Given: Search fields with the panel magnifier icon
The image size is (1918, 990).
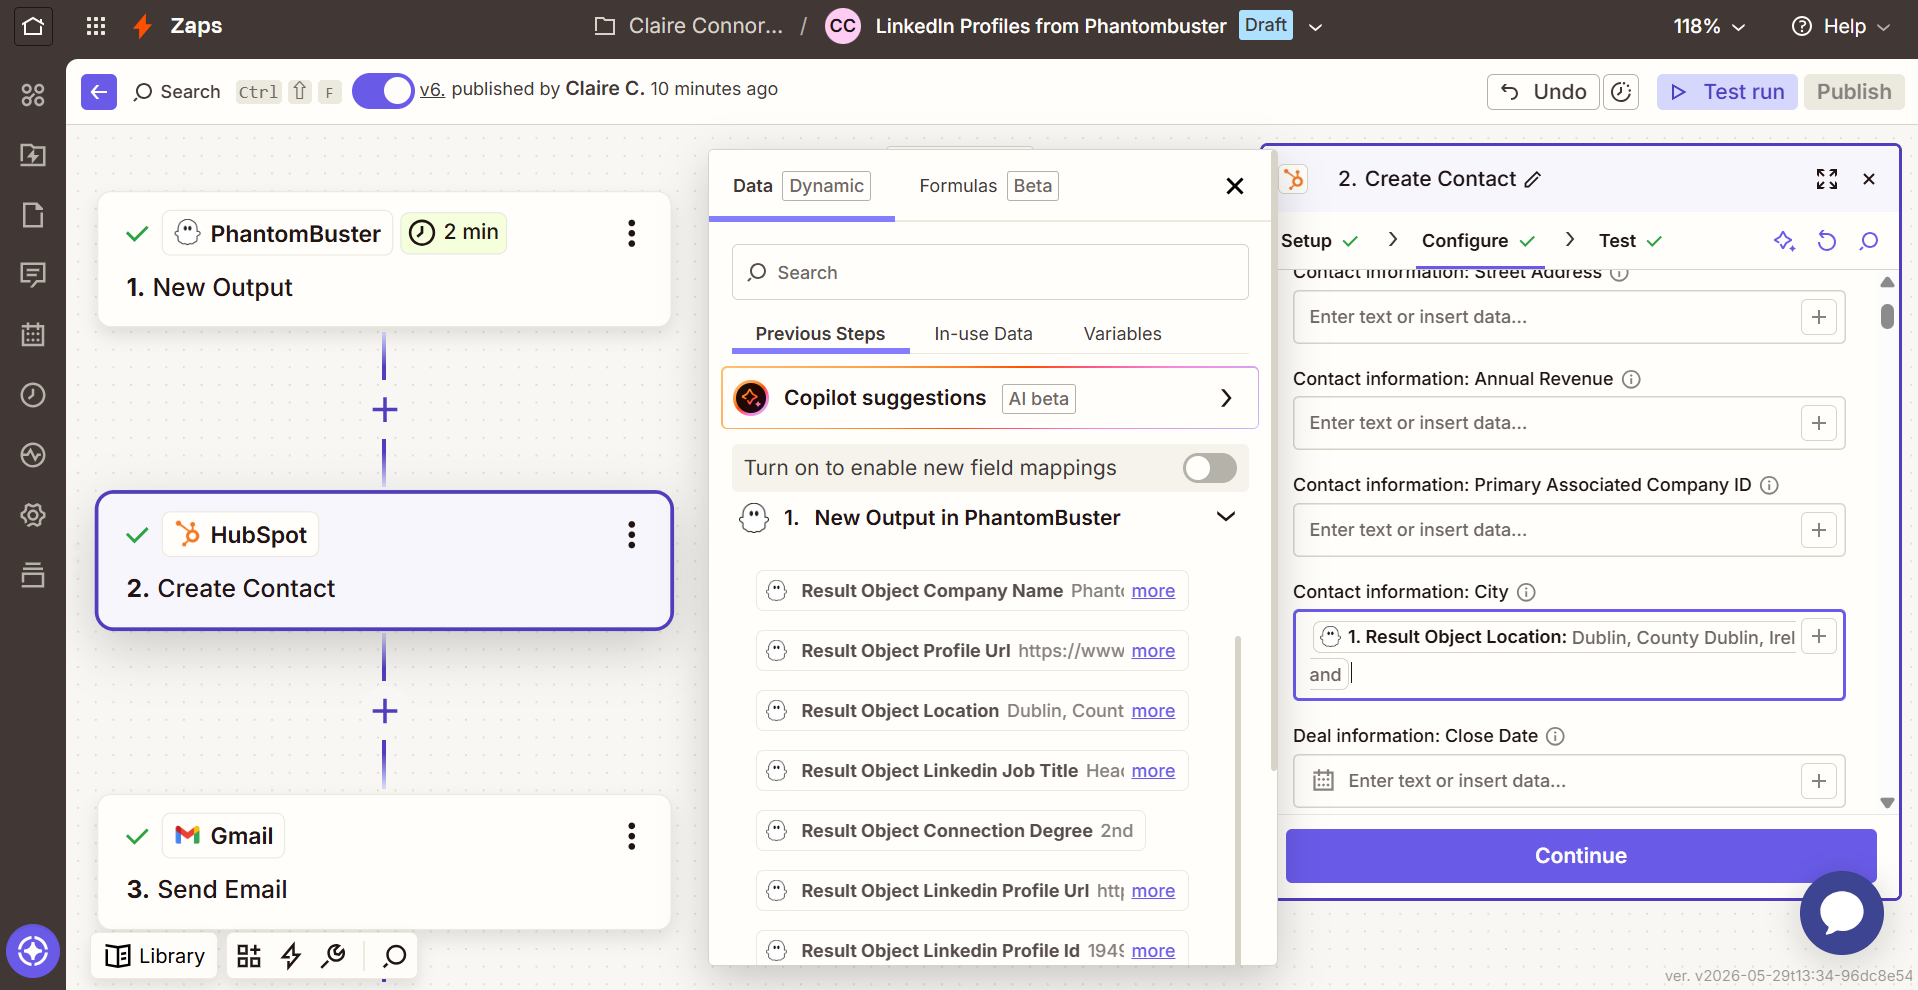Looking at the screenshot, I should (1869, 241).
